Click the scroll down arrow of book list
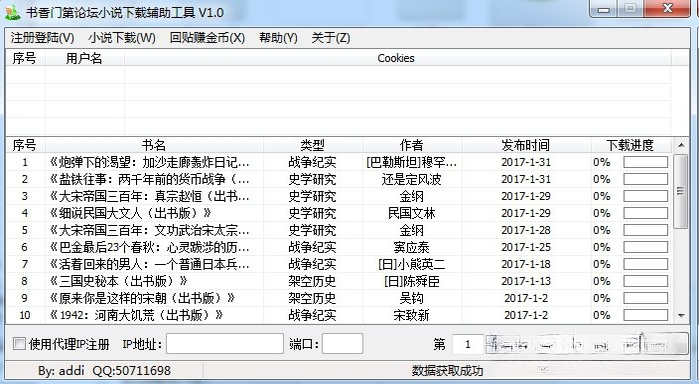This screenshot has width=699, height=384. (x=681, y=316)
